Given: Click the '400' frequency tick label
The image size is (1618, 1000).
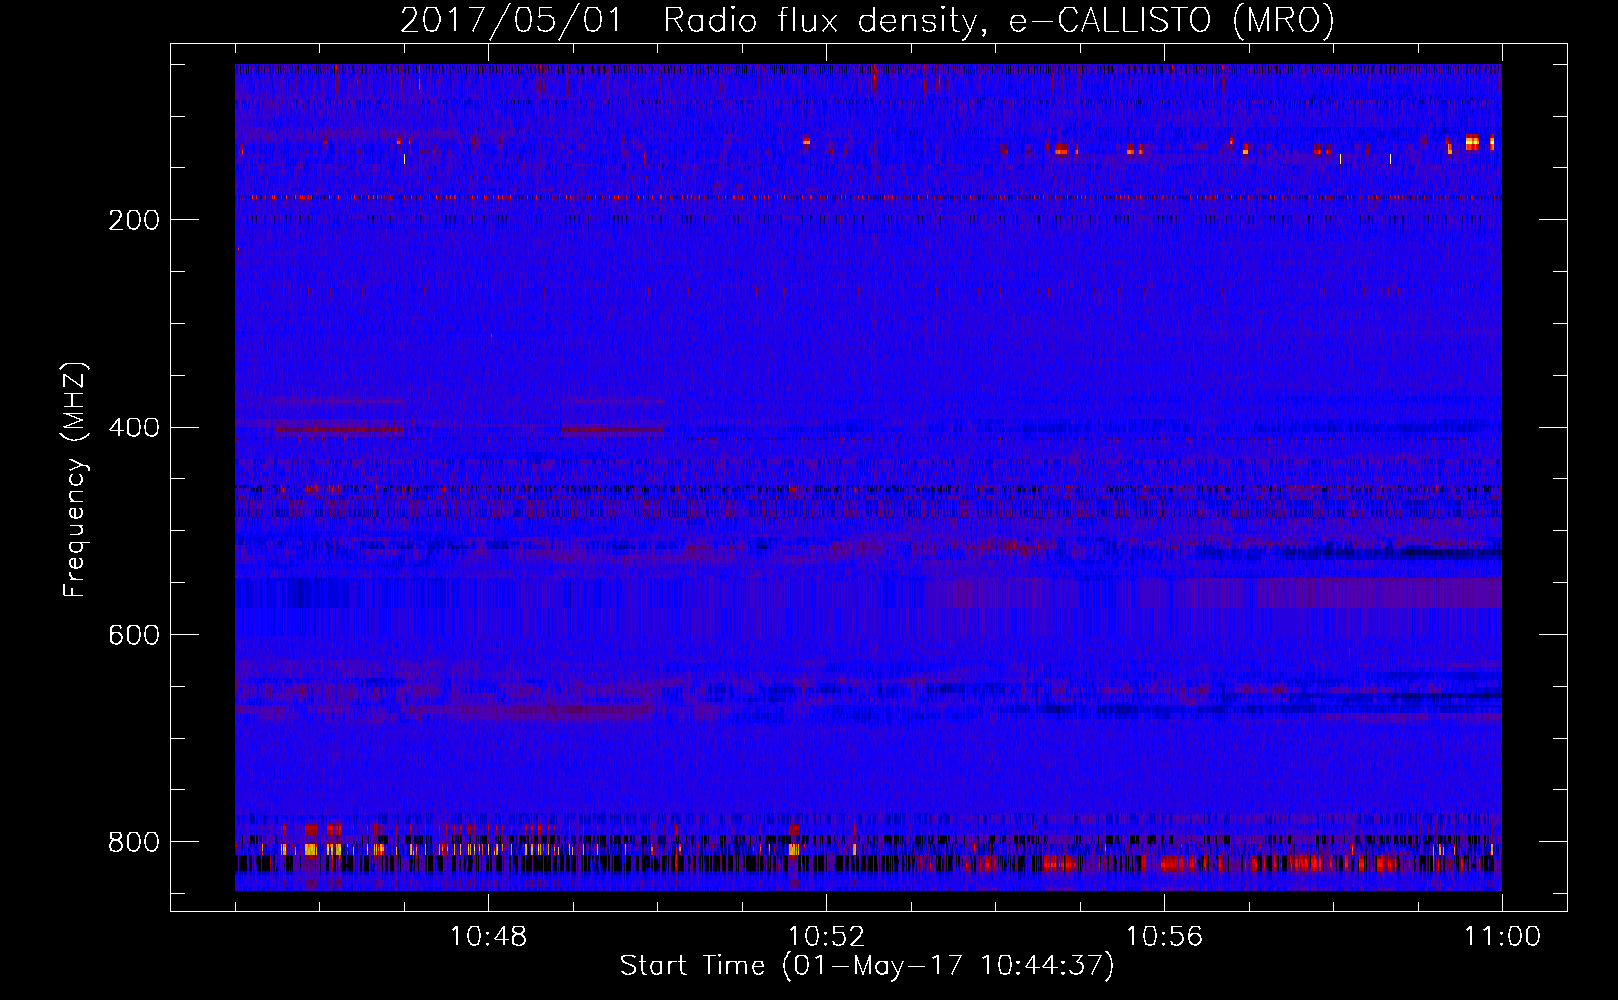Looking at the screenshot, I should [134, 428].
